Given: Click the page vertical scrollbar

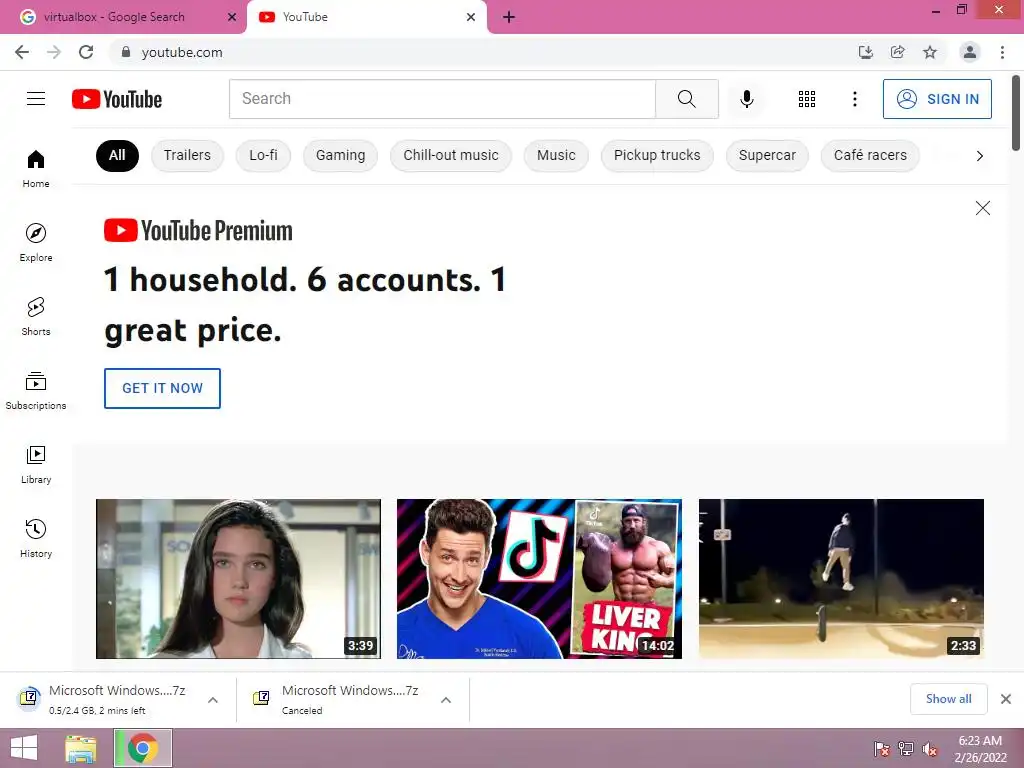Looking at the screenshot, I should click(1016, 114).
